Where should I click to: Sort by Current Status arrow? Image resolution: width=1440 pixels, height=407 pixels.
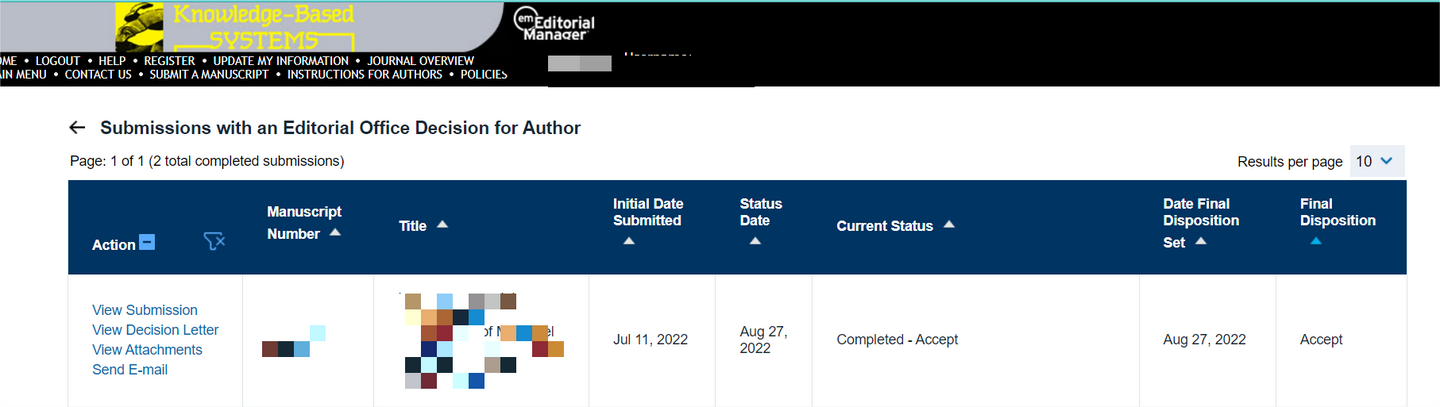[949, 225]
